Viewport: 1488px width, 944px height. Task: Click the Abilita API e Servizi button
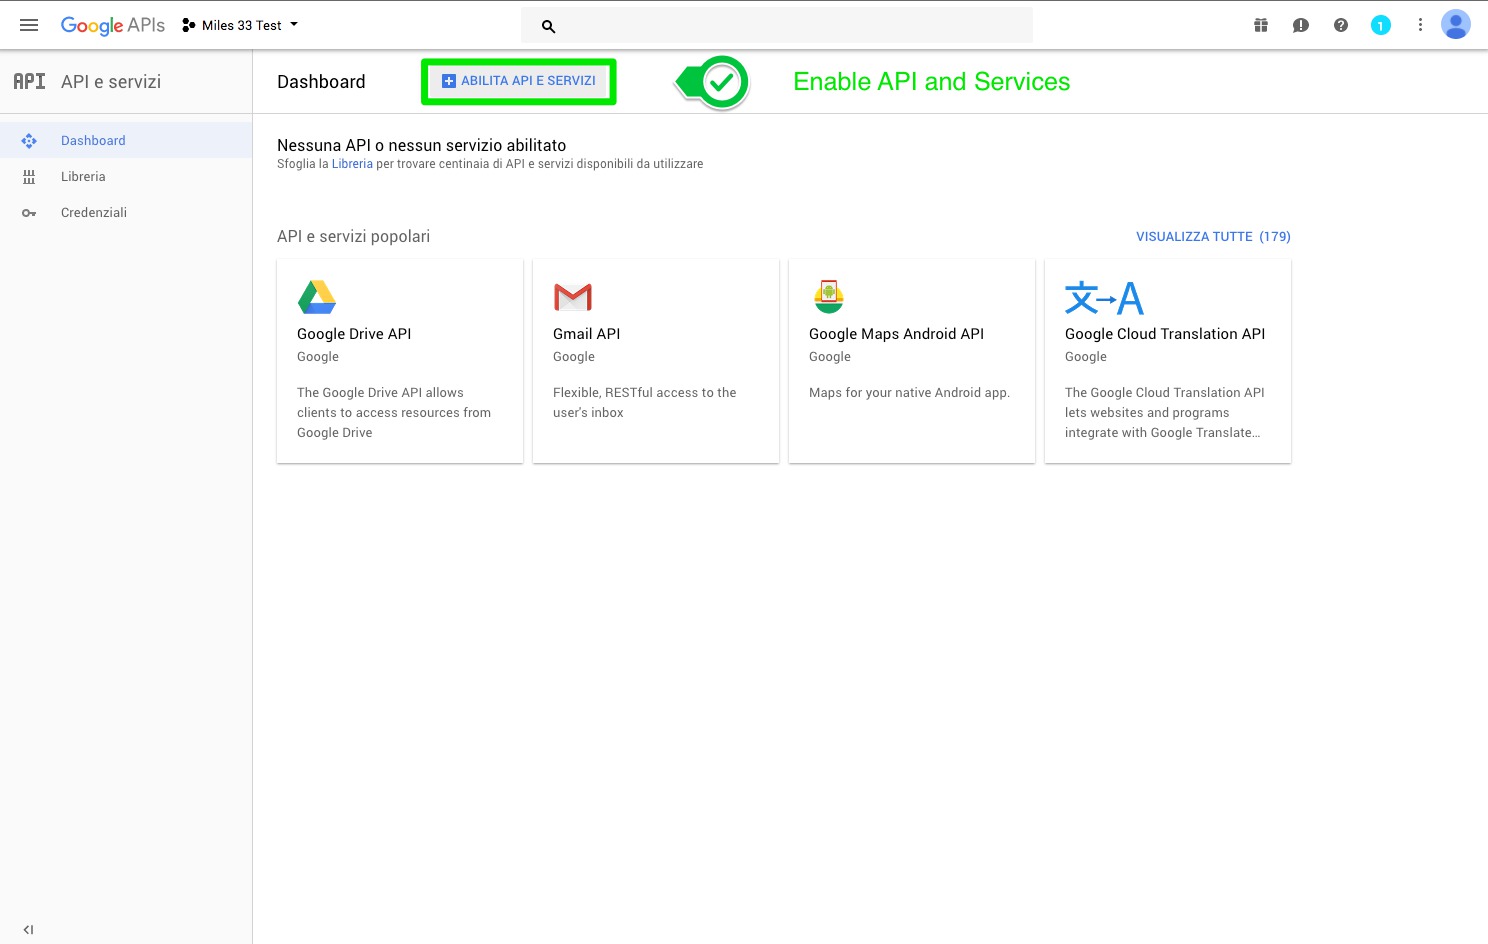[519, 81]
